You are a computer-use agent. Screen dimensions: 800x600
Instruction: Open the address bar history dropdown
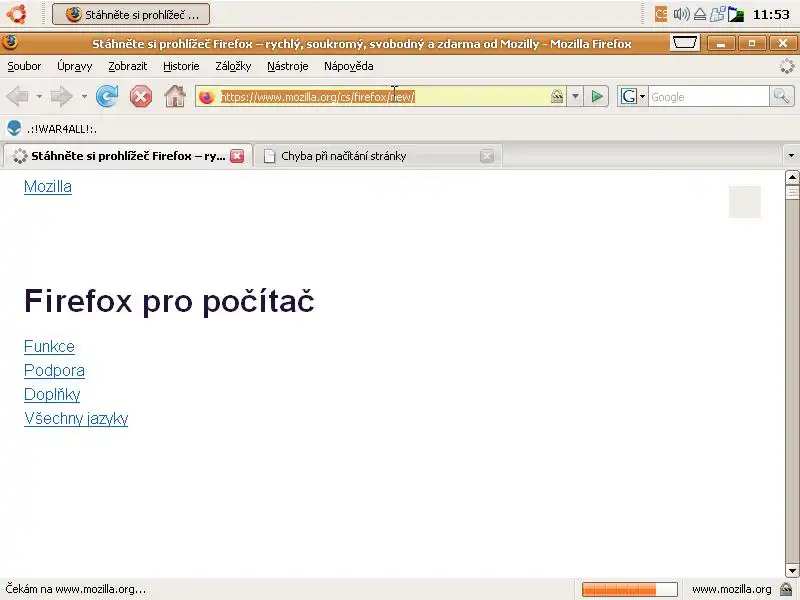click(575, 96)
